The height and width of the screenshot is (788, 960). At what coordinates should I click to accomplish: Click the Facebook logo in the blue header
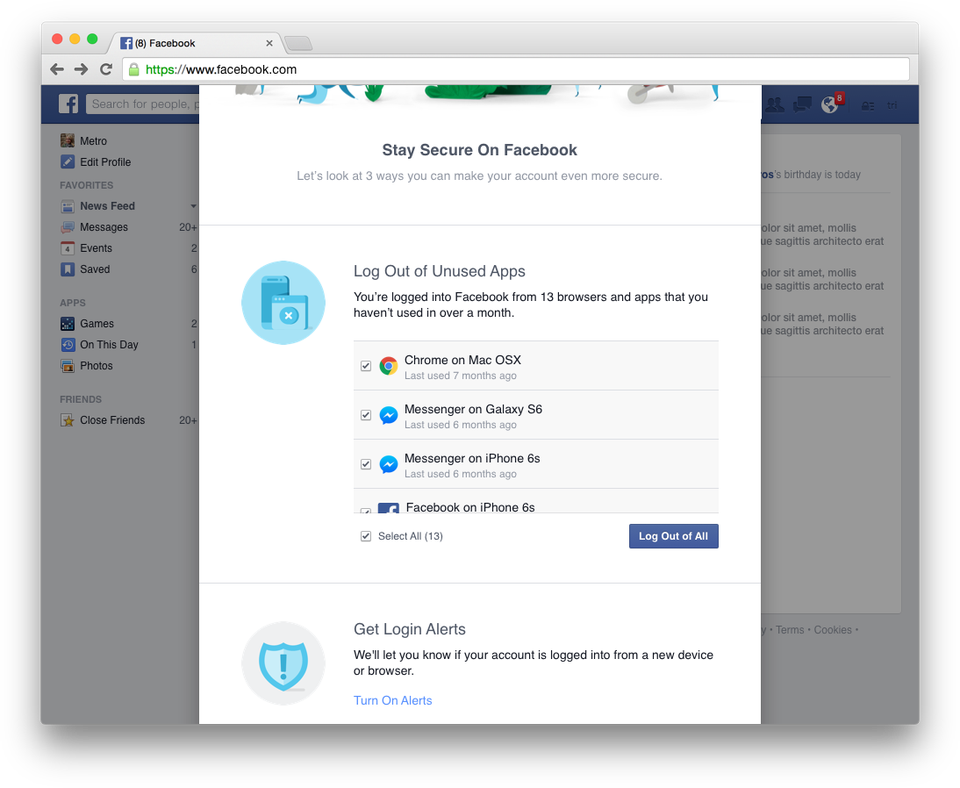tap(68, 104)
